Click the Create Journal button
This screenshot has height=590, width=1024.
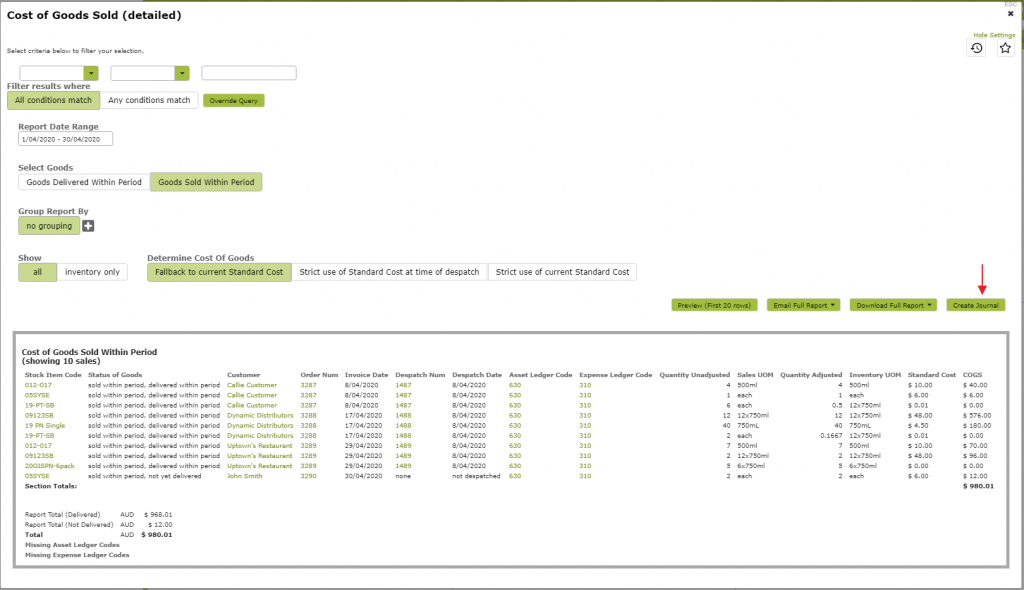[975, 305]
